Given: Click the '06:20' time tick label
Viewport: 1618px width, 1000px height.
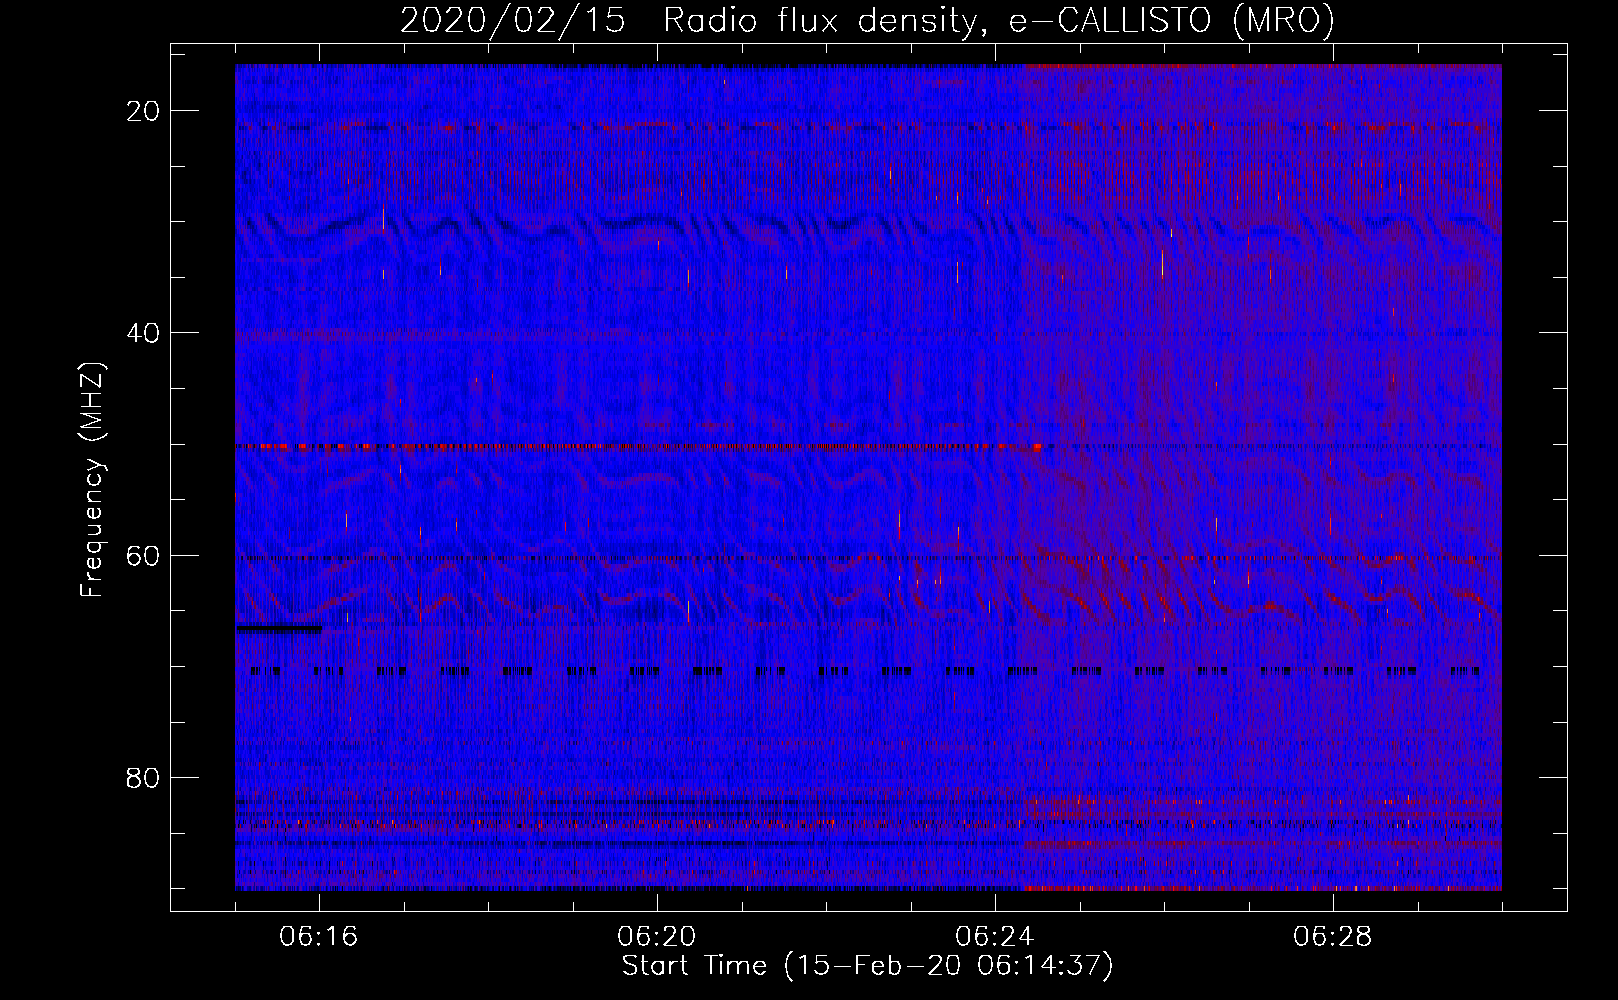Looking at the screenshot, I should pyautogui.click(x=657, y=937).
